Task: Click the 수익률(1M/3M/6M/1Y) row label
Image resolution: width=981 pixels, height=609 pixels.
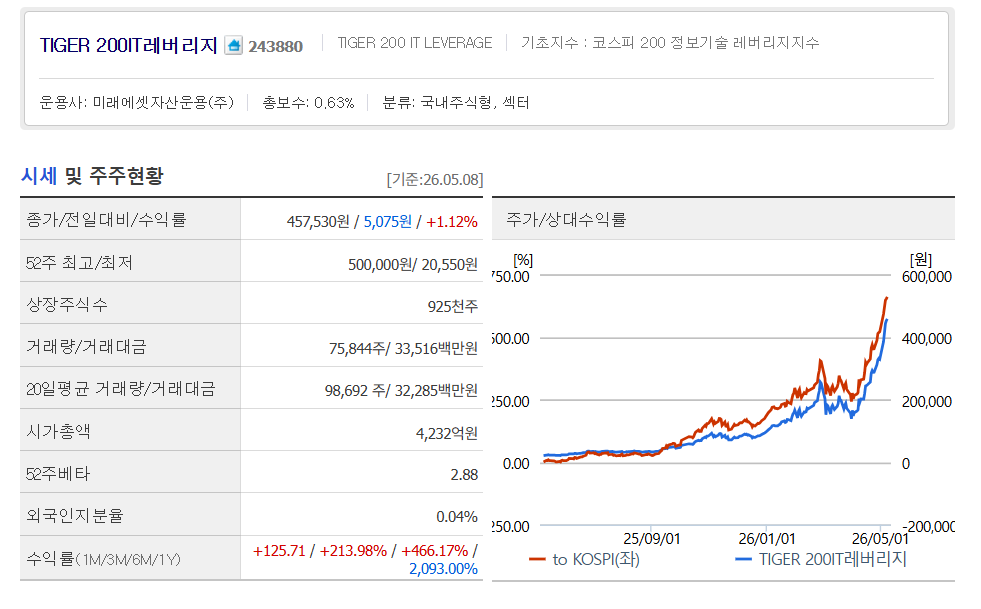Action: 103,559
